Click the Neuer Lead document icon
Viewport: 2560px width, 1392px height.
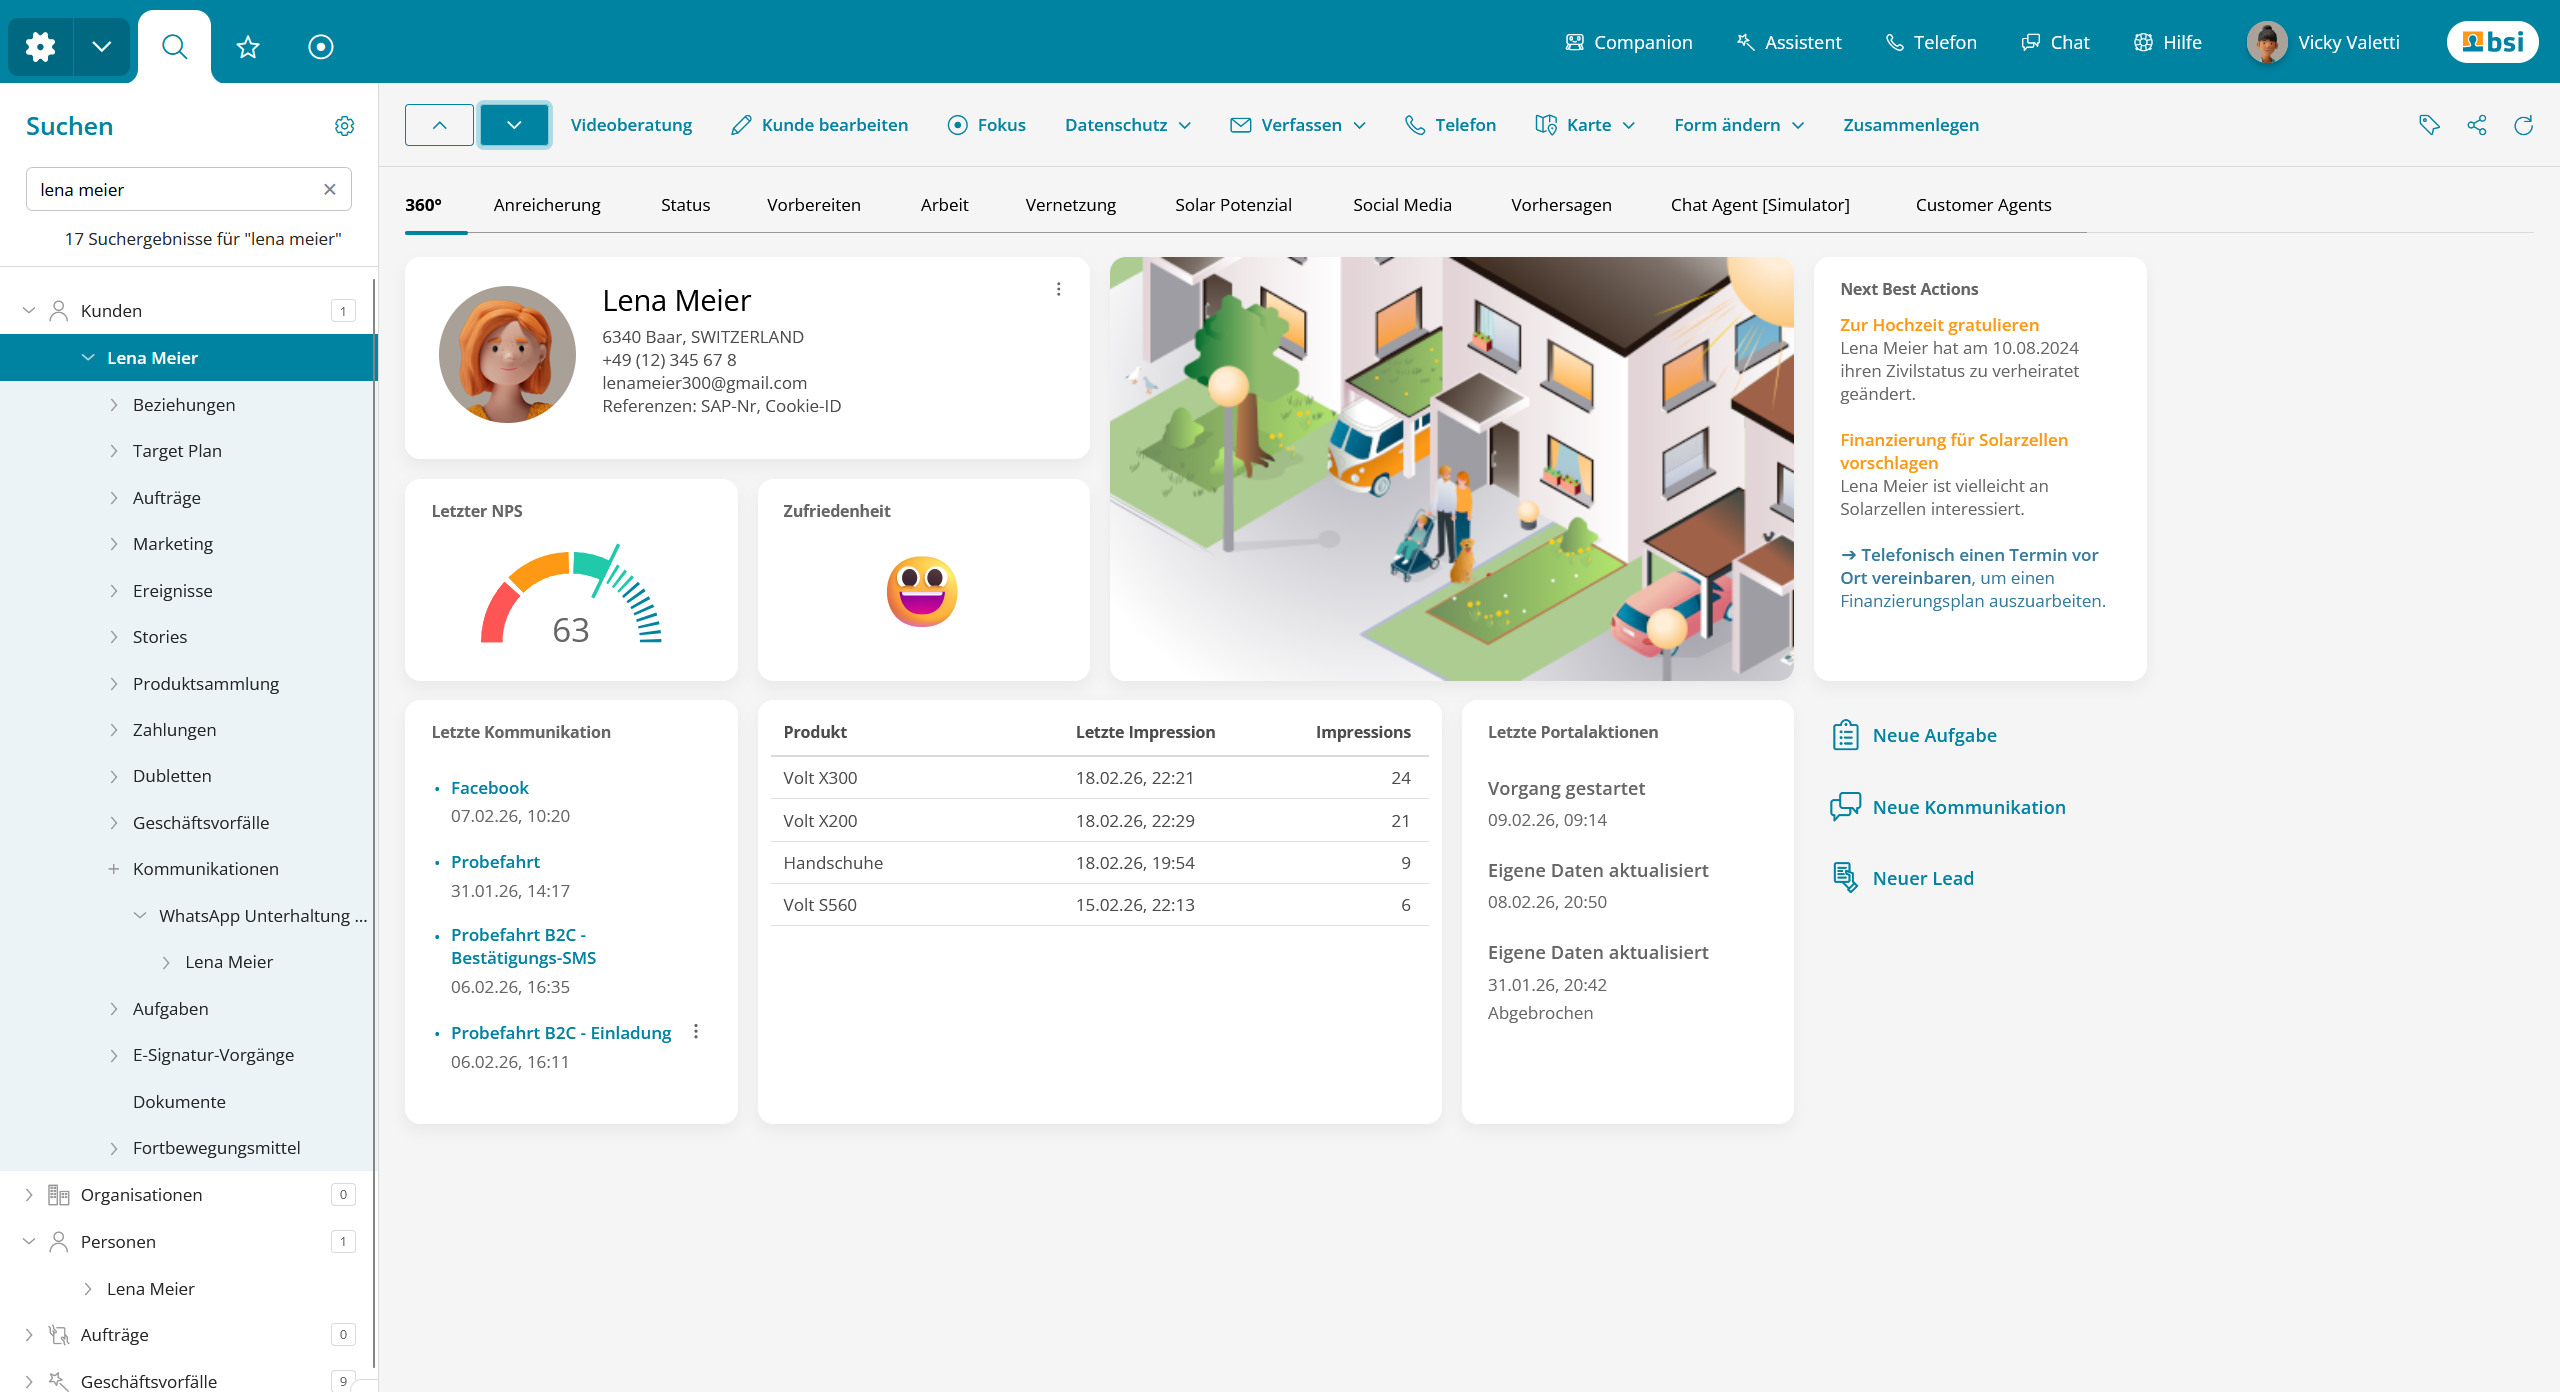pos(1846,878)
